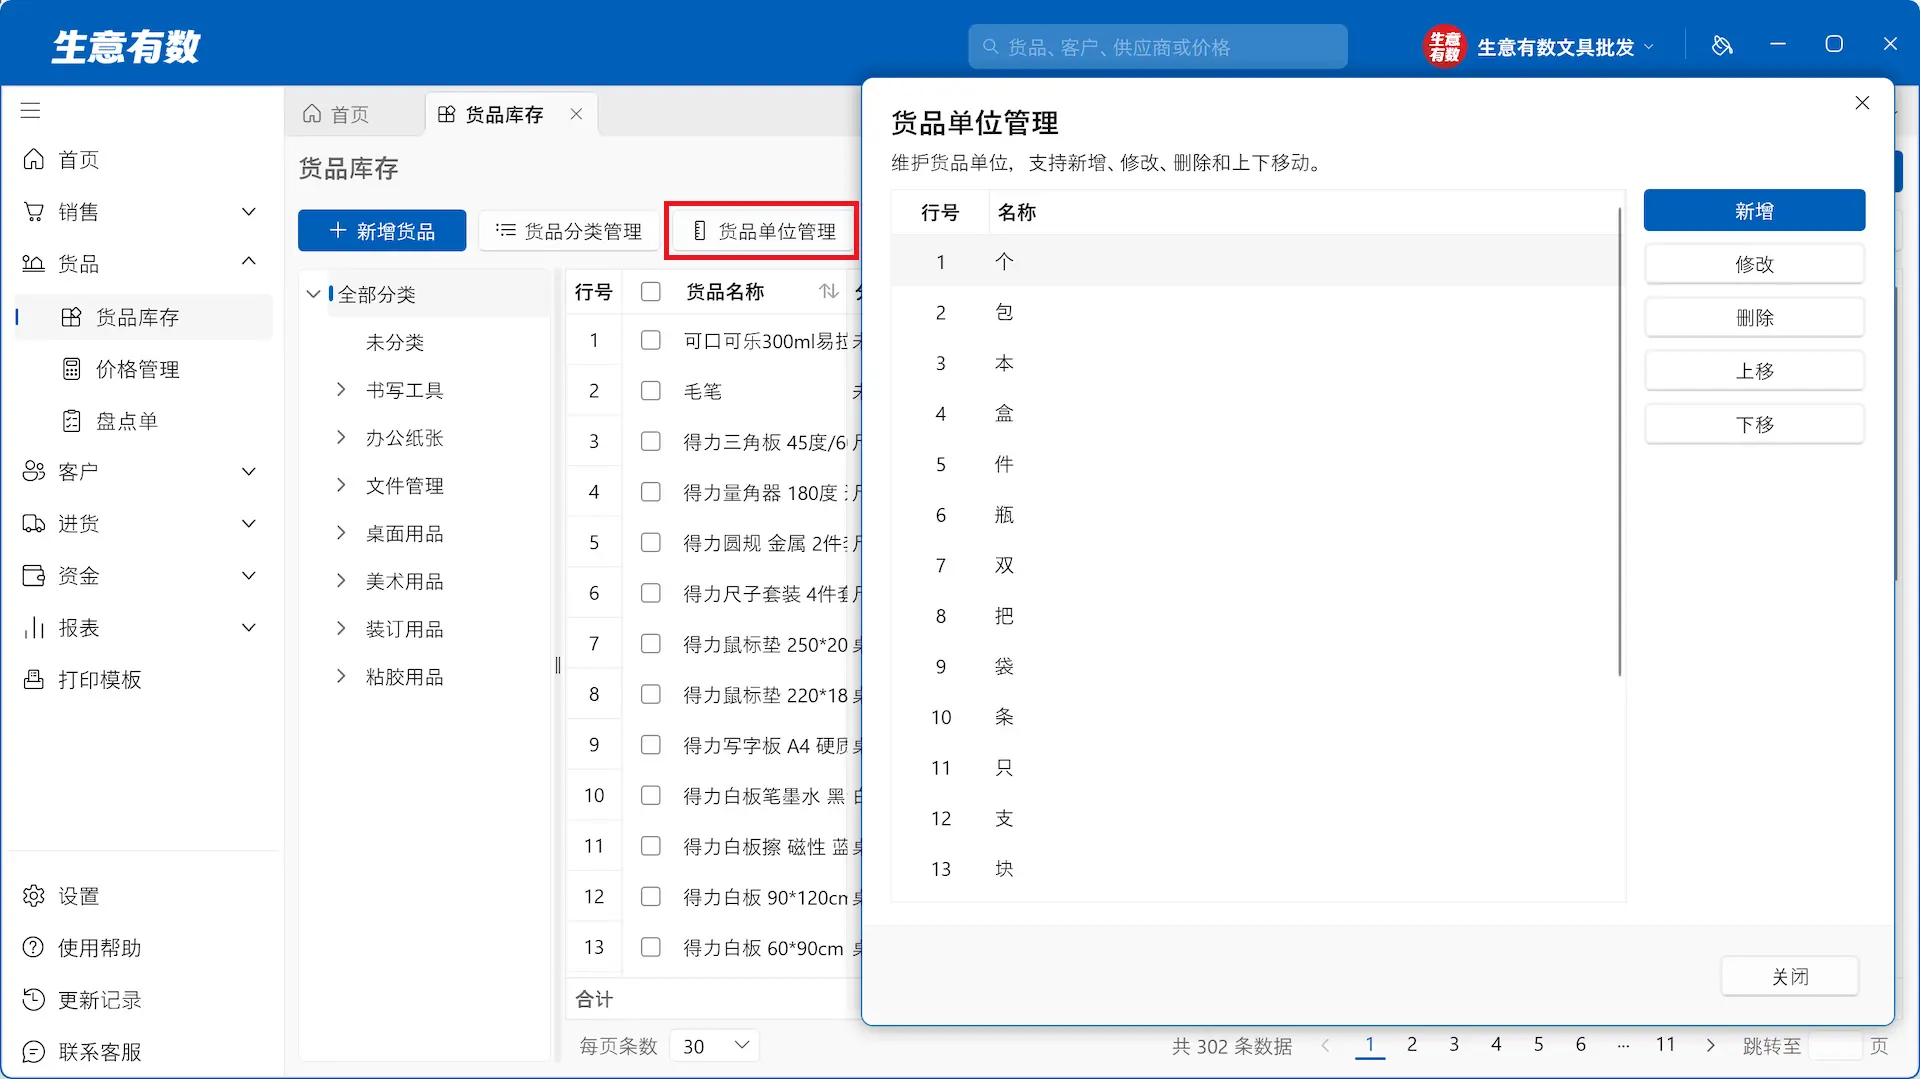The image size is (1920, 1079).
Task: Select unit row 瓶
Action: coord(1254,515)
